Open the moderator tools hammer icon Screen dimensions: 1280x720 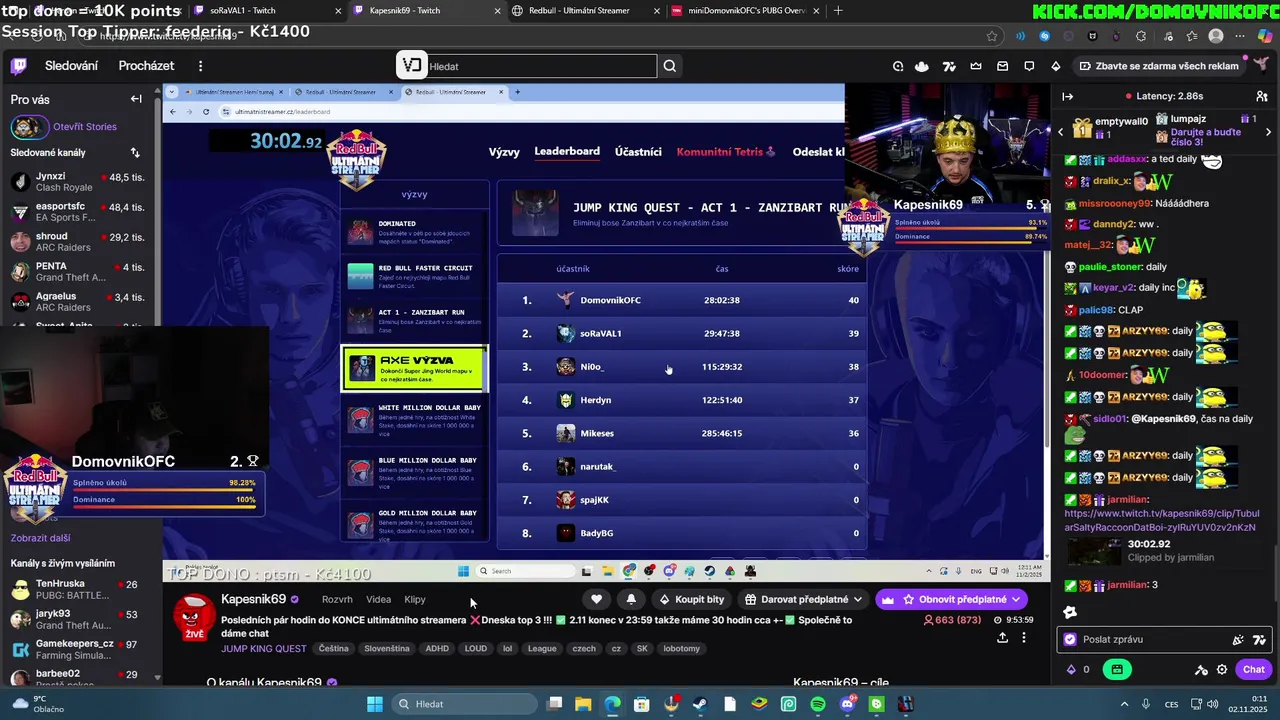1202,670
